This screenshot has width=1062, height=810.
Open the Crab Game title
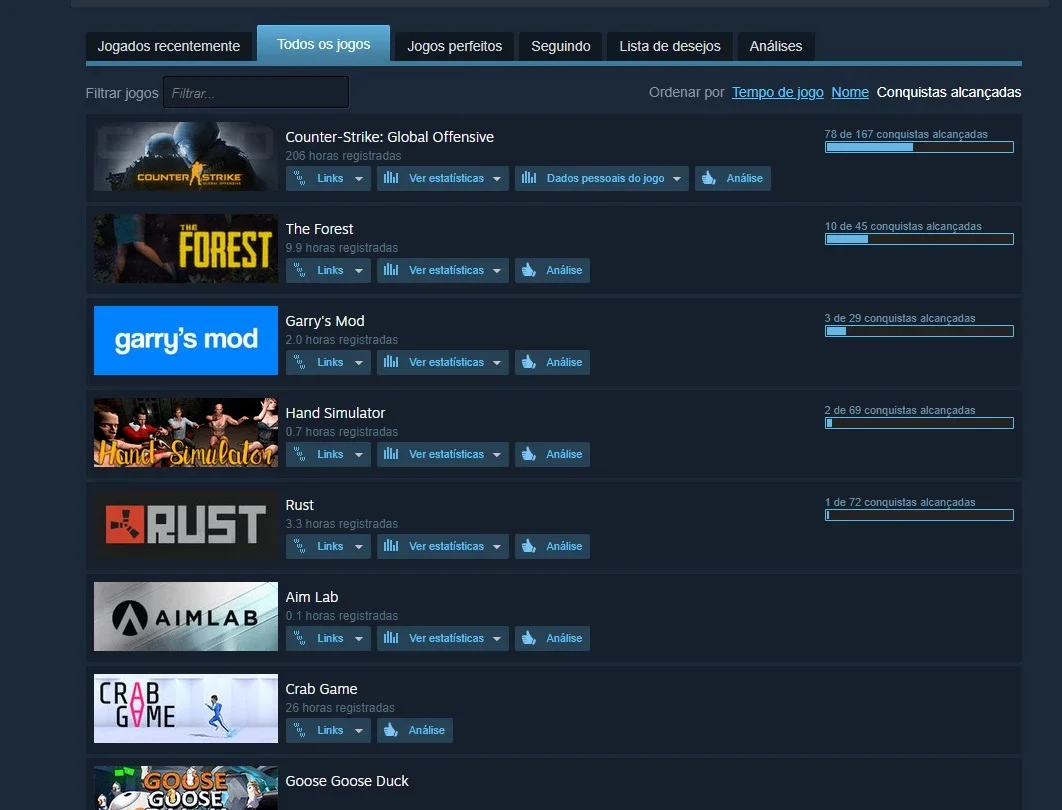[x=321, y=689]
